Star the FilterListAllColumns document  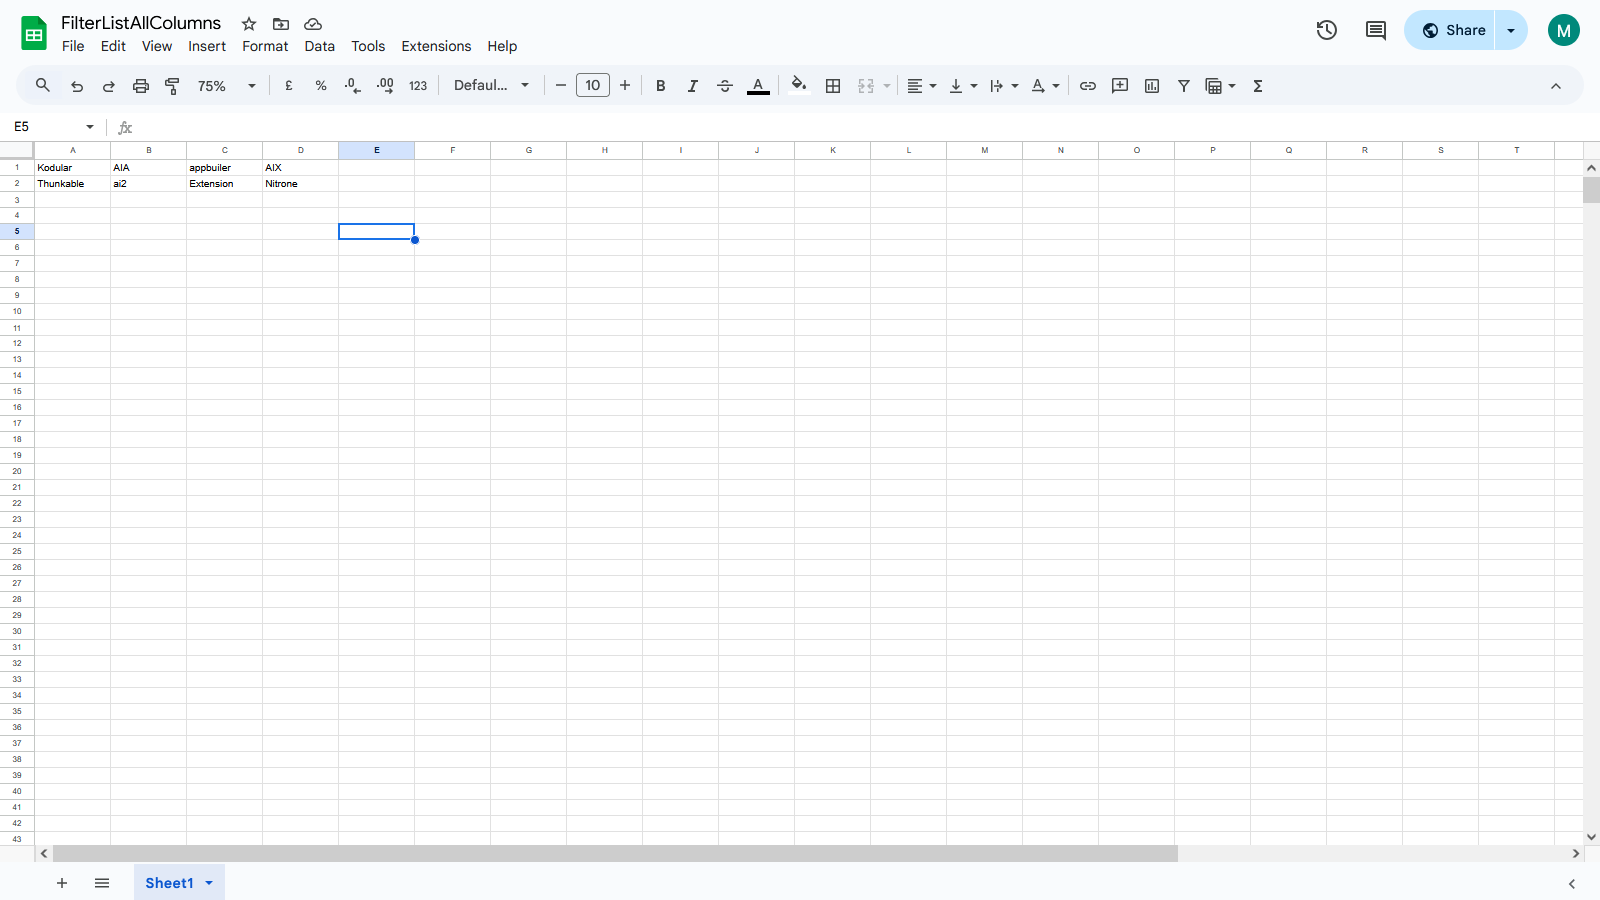pyautogui.click(x=249, y=24)
